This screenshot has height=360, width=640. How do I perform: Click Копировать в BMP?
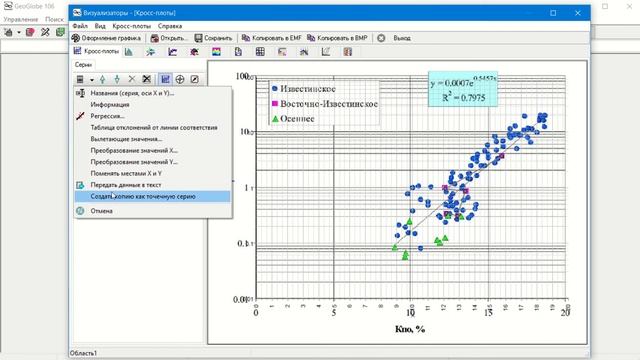click(x=337, y=38)
